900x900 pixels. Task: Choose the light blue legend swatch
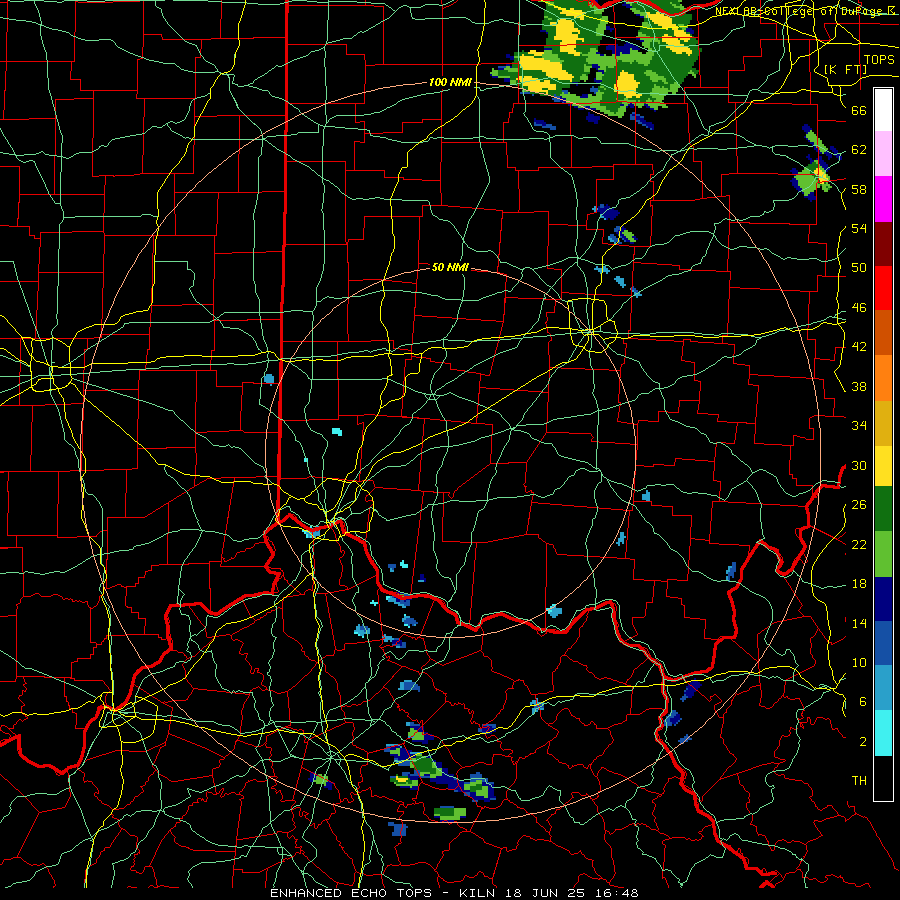[883, 688]
